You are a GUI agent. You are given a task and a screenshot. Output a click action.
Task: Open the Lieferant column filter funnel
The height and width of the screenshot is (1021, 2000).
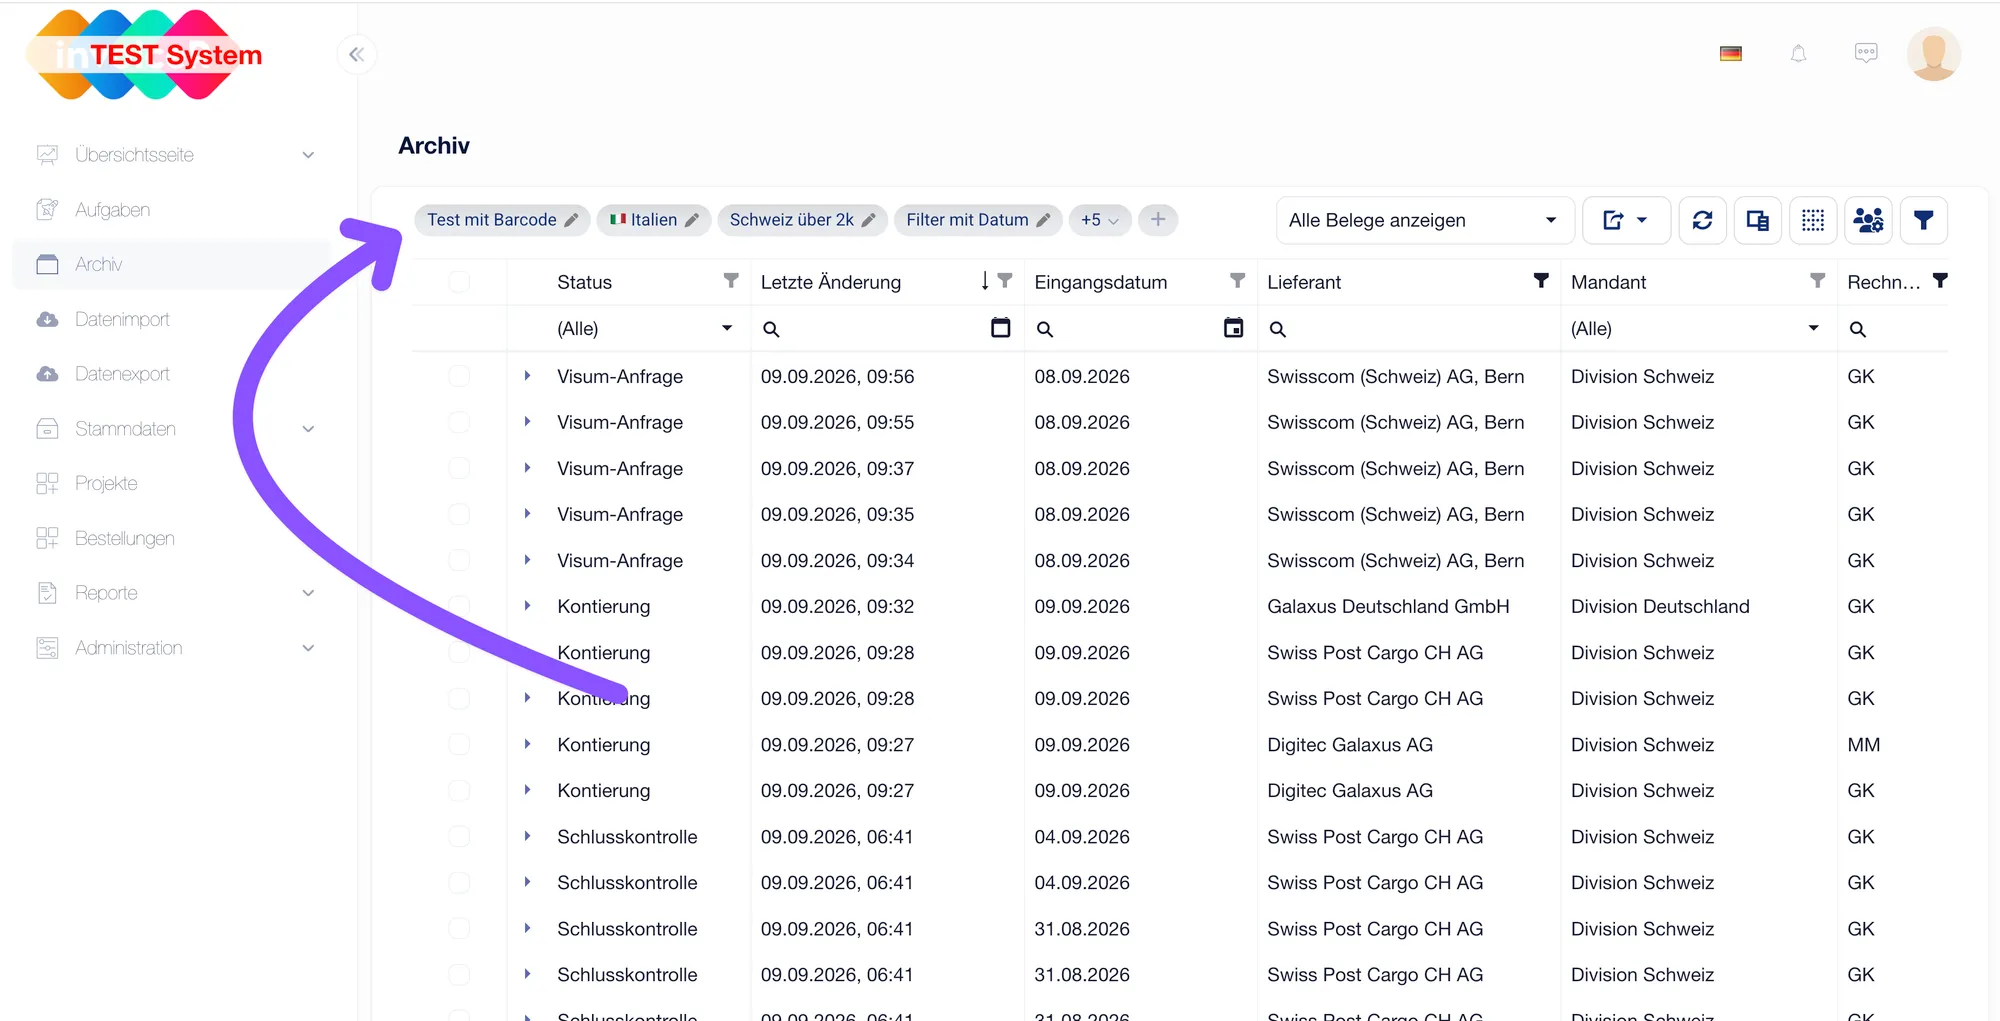[x=1541, y=281]
